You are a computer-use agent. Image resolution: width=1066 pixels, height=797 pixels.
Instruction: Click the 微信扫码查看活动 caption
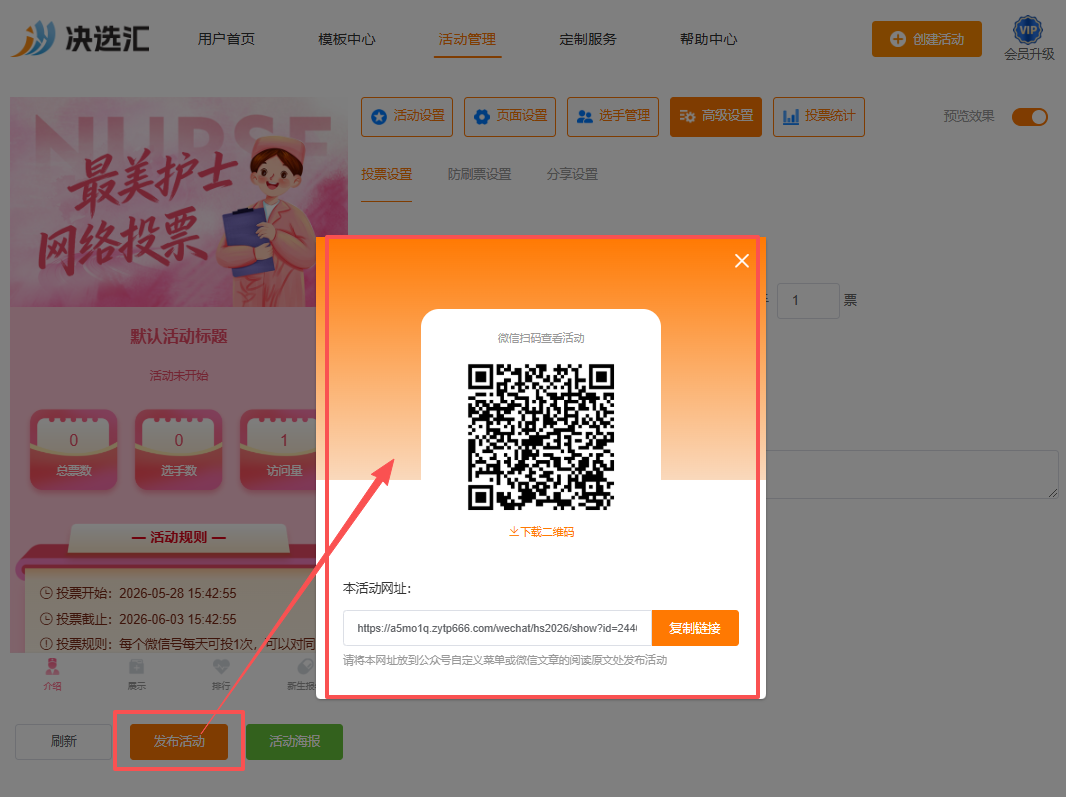541,338
